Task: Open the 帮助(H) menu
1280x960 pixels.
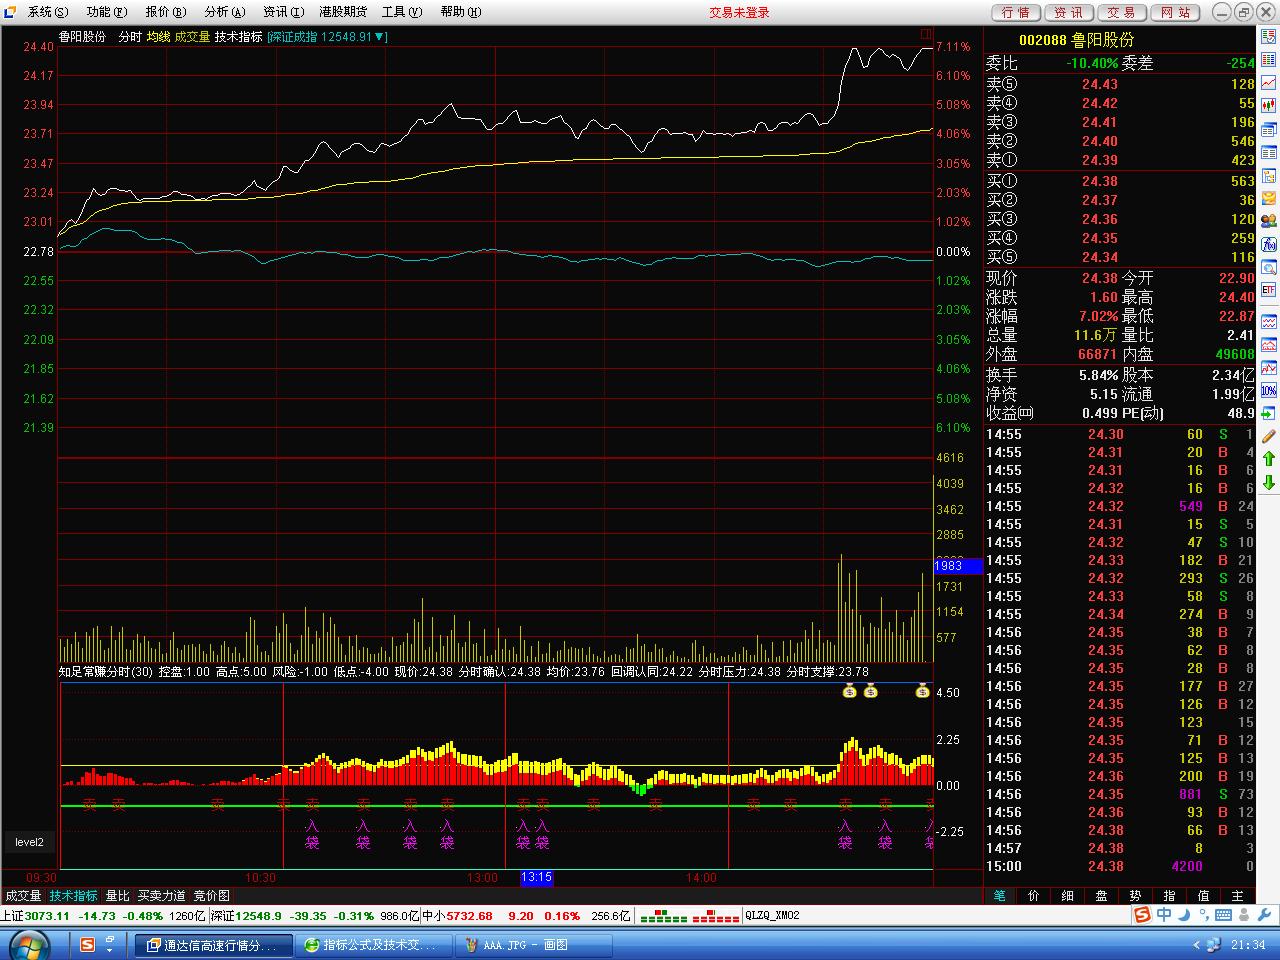Action: click(461, 12)
